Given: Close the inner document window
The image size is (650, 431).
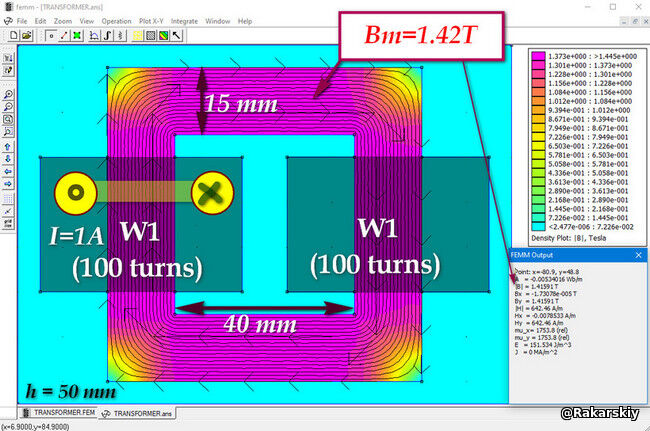Looking at the screenshot, I should [x=645, y=21].
